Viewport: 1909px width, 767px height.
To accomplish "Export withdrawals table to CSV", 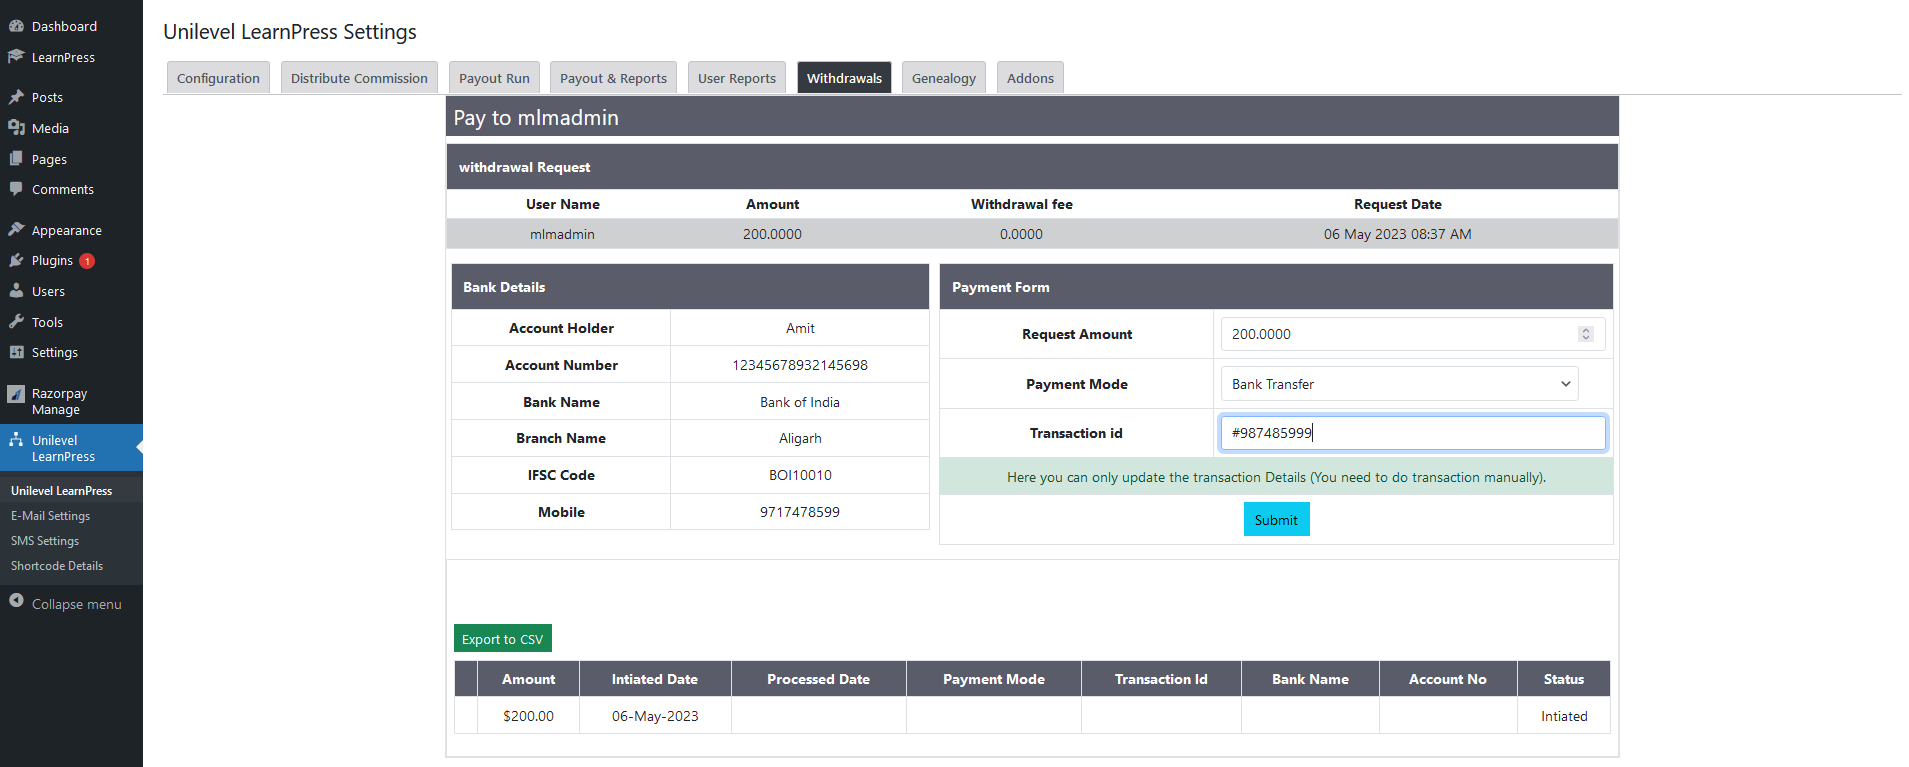I will point(502,639).
